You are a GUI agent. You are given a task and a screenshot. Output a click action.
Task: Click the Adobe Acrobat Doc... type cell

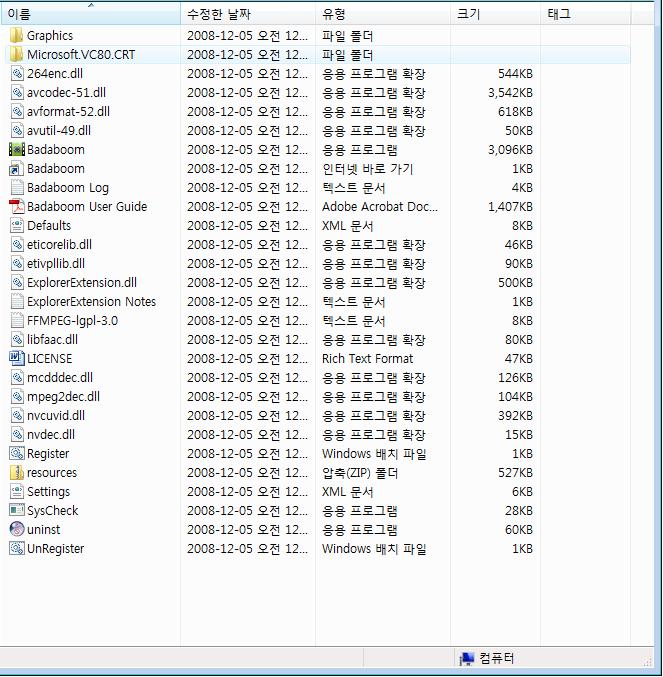click(380, 207)
